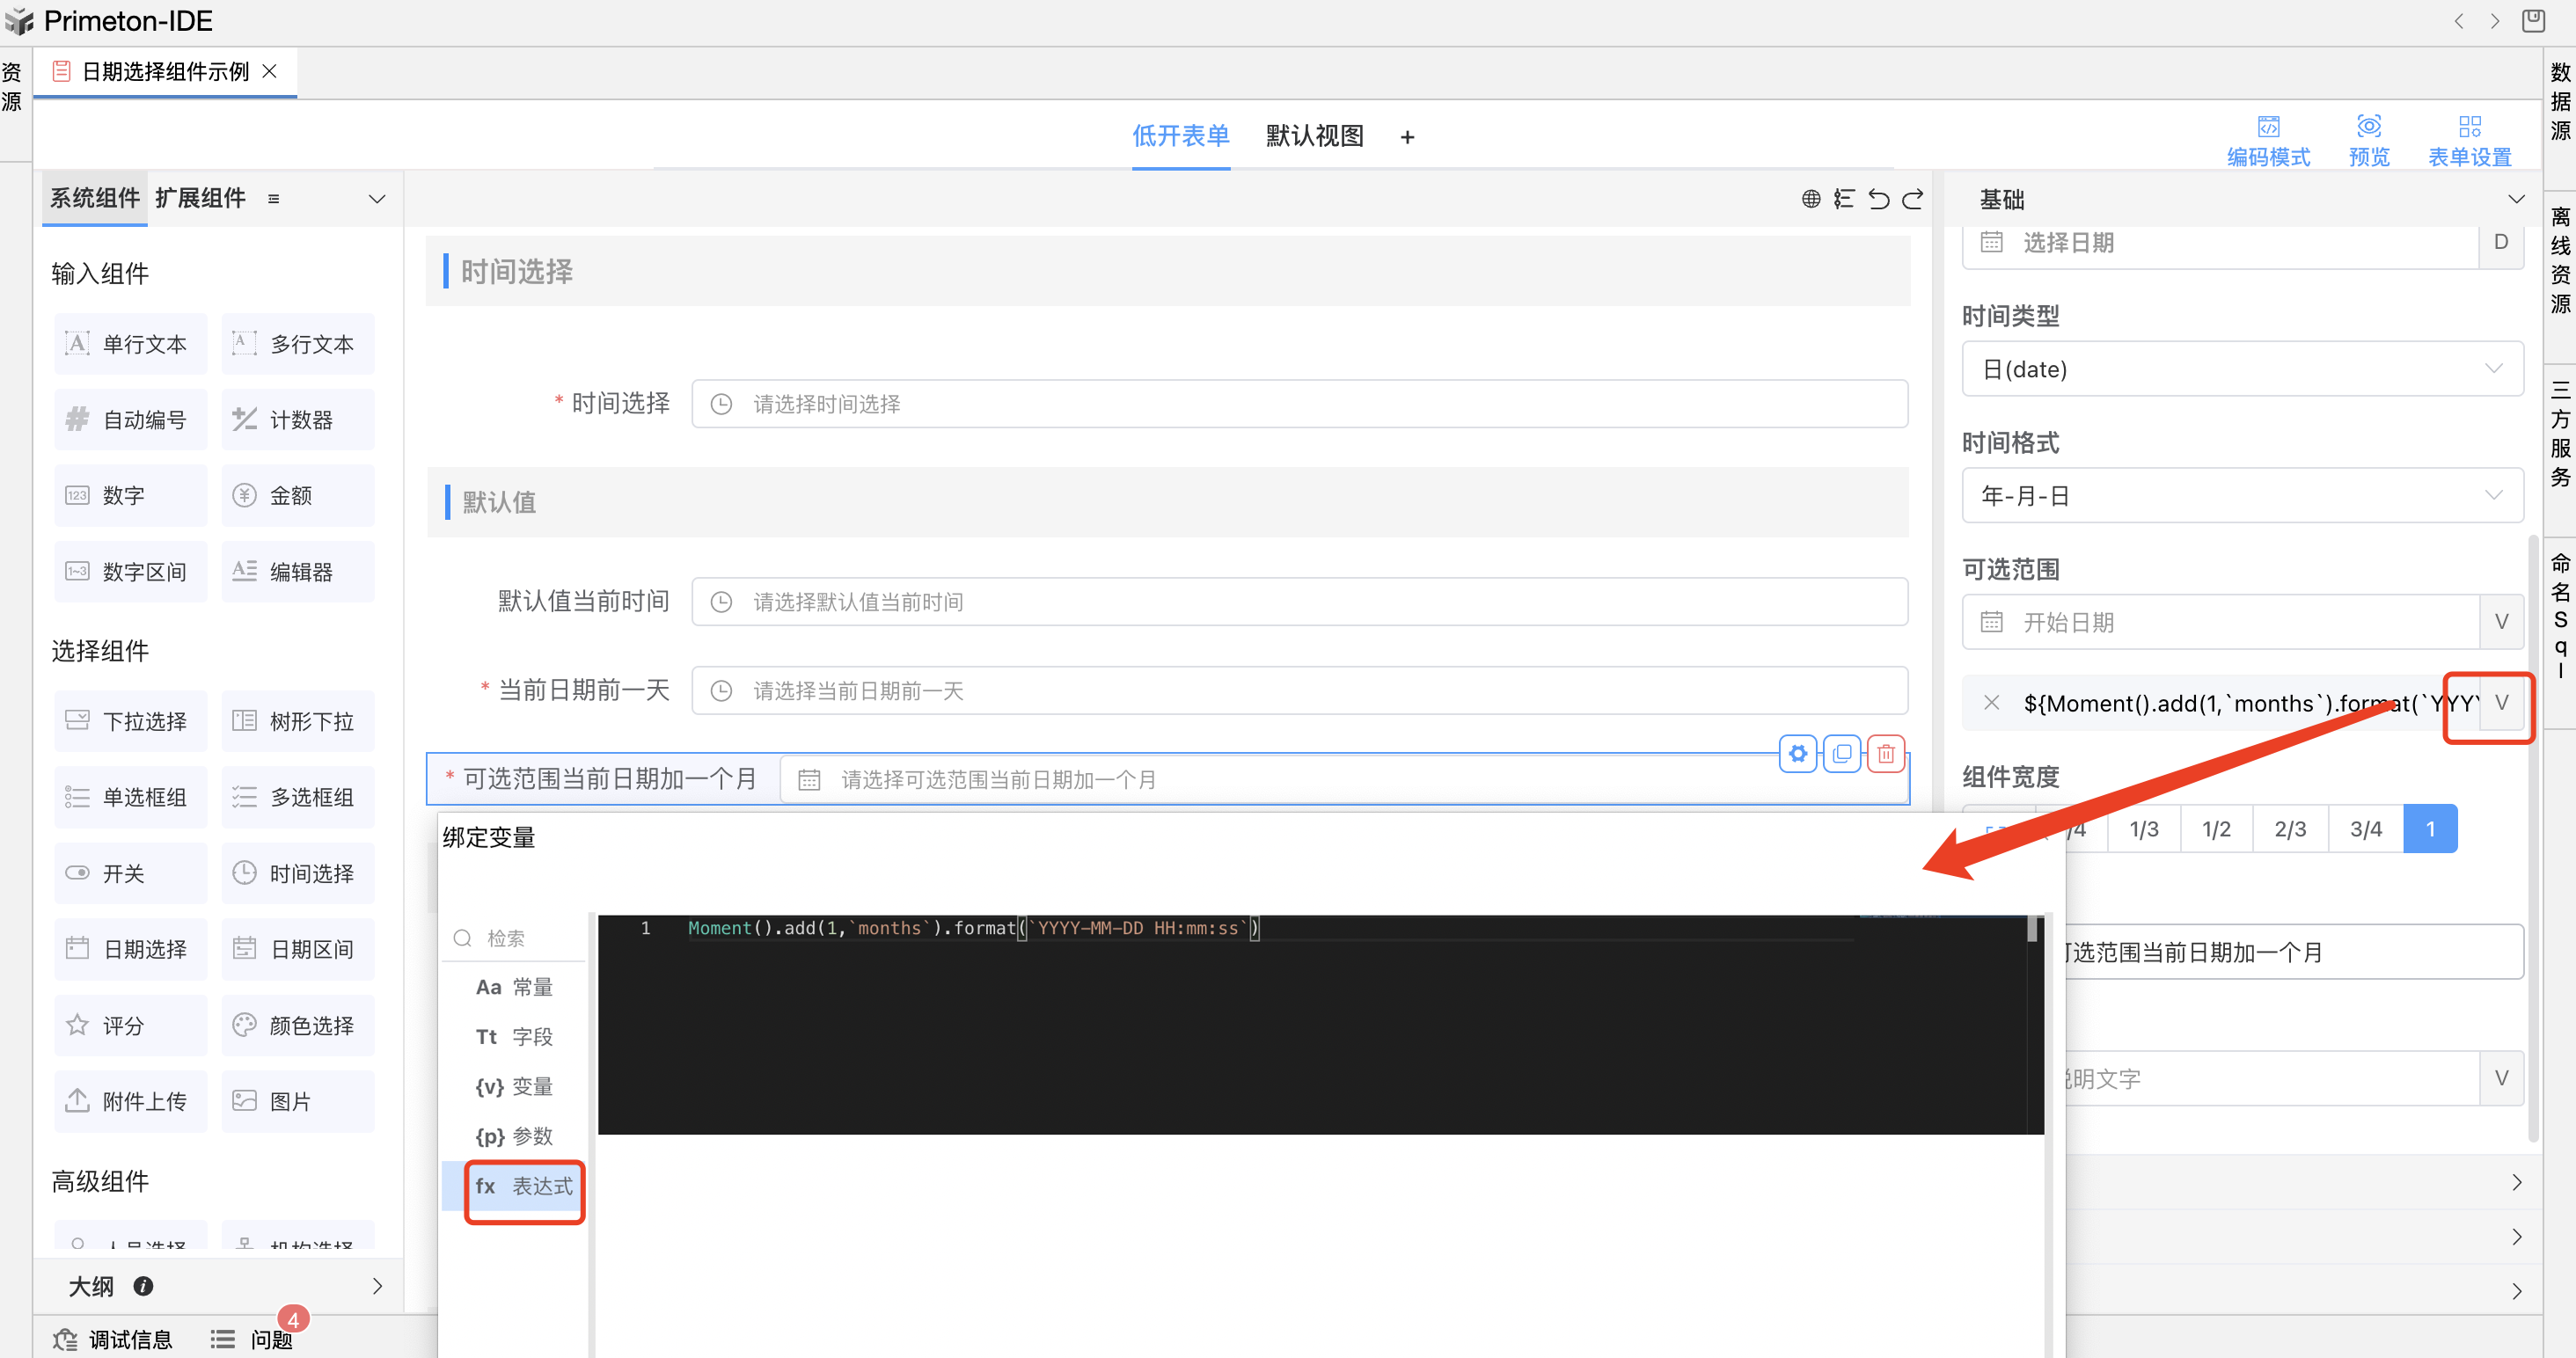The image size is (2576, 1358).
Task: Select fx 表达式 in variable list
Action: (524, 1186)
